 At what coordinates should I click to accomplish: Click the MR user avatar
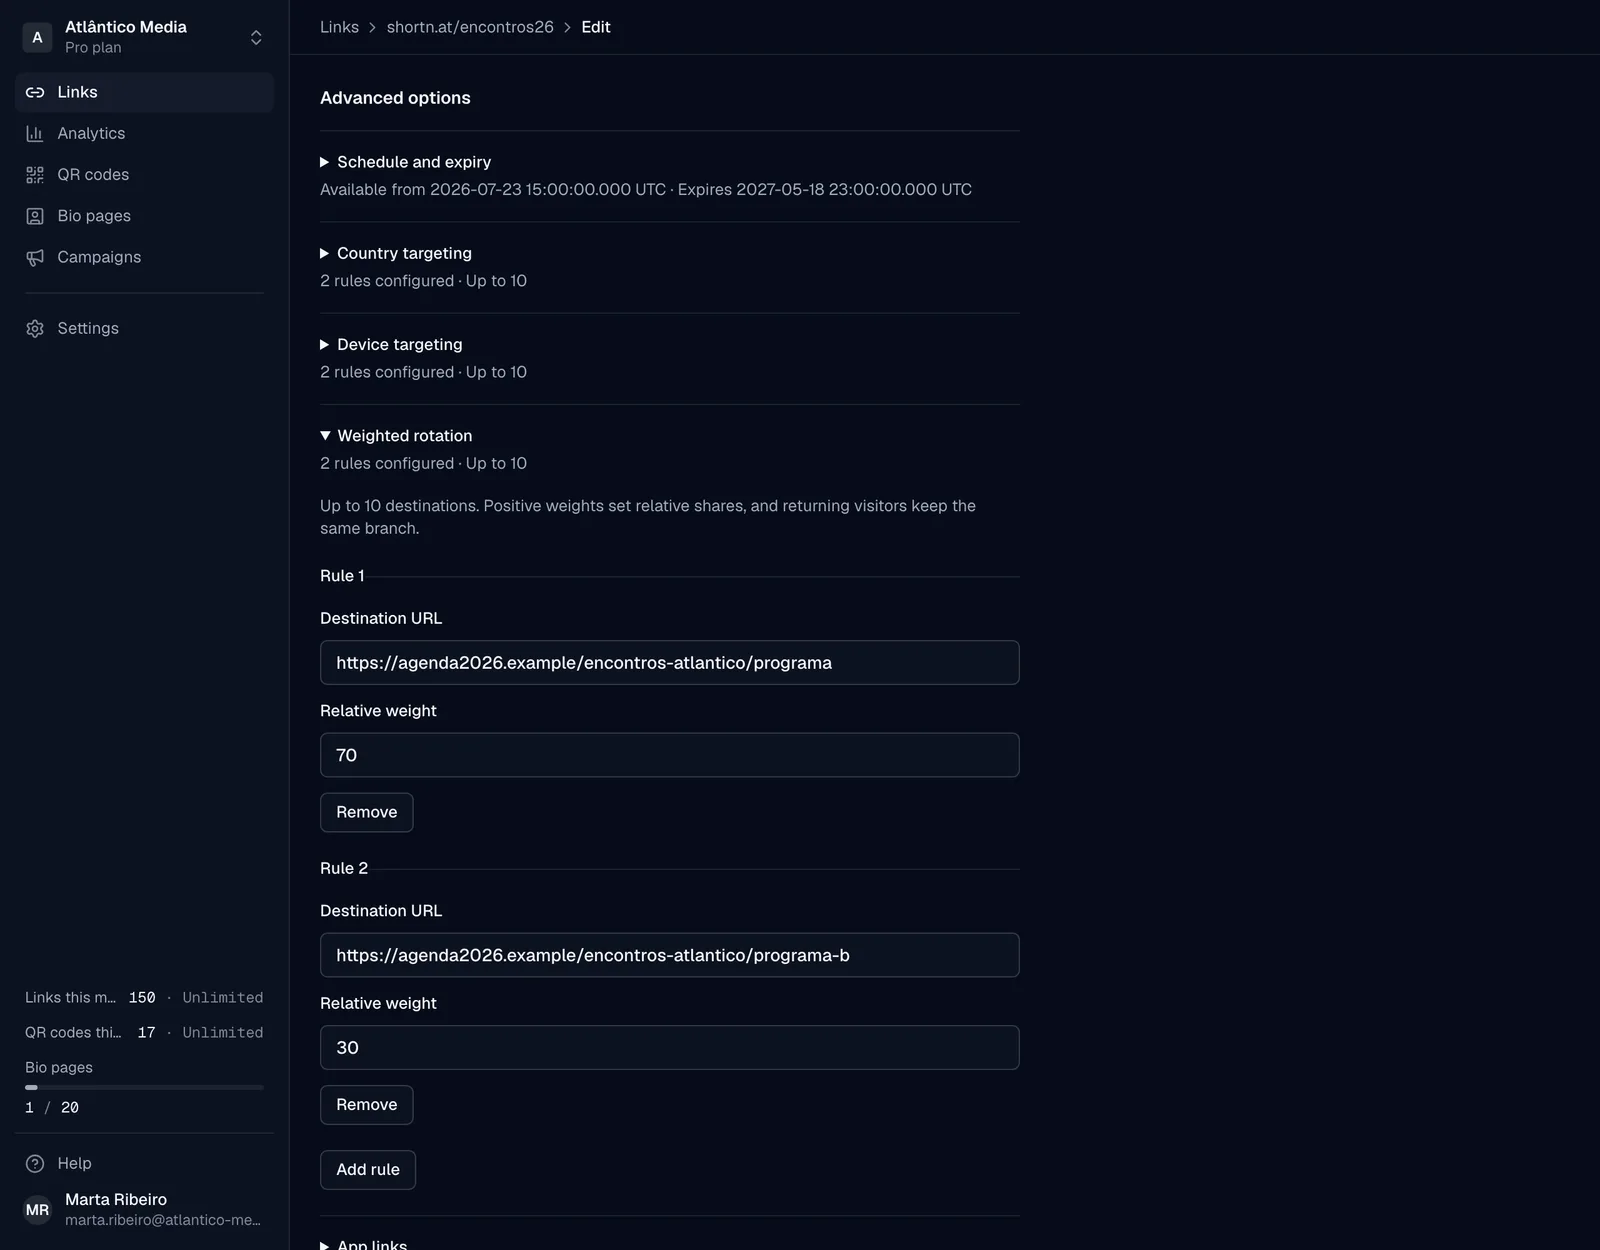[x=37, y=1210]
